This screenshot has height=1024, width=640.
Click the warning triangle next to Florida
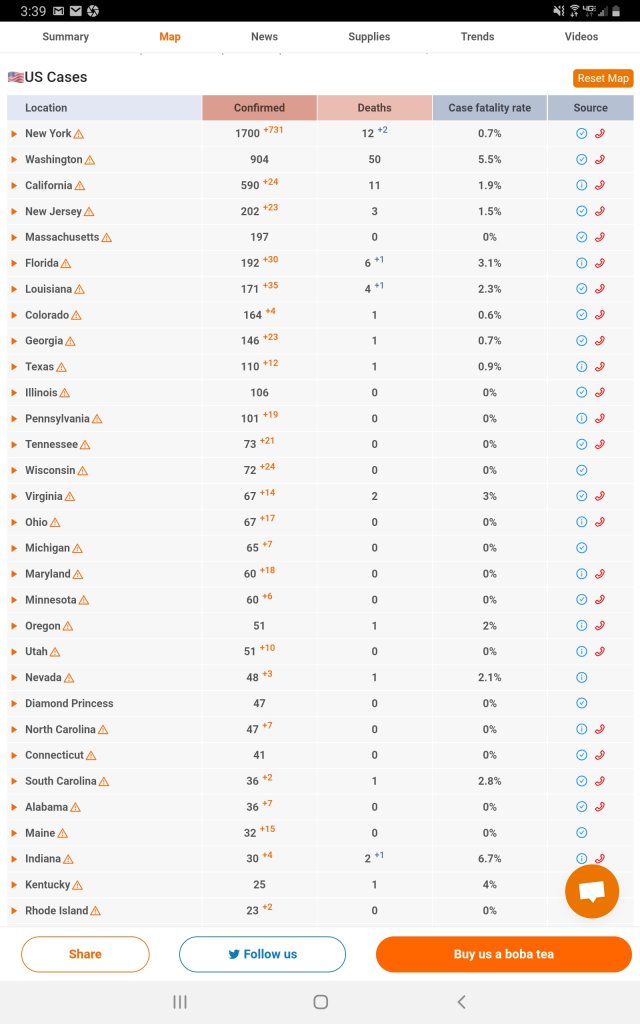pyautogui.click(x=66, y=264)
